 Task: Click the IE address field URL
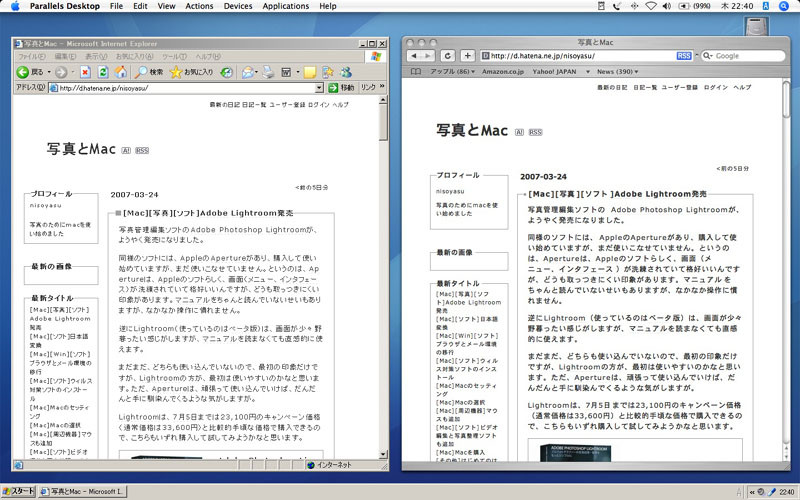(x=186, y=88)
